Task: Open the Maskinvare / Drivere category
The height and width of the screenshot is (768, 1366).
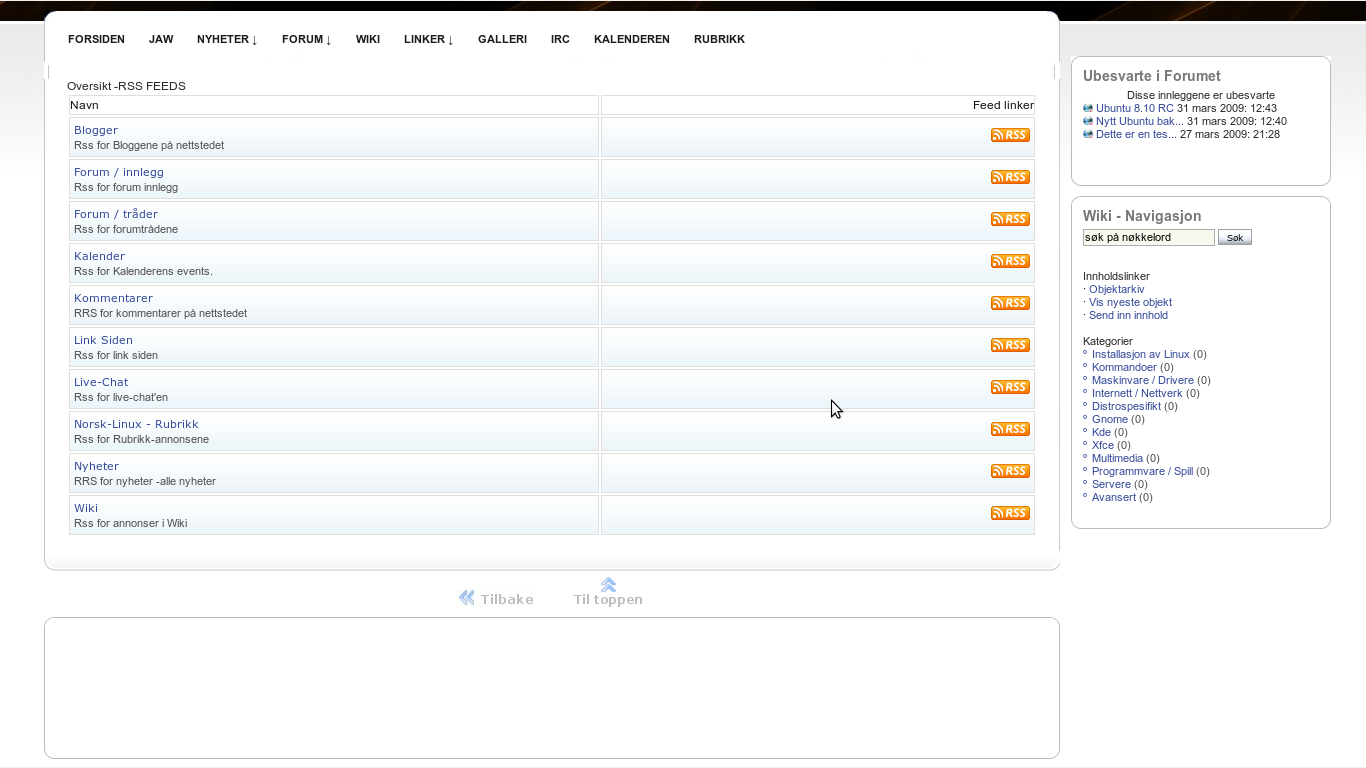Action: click(1143, 380)
